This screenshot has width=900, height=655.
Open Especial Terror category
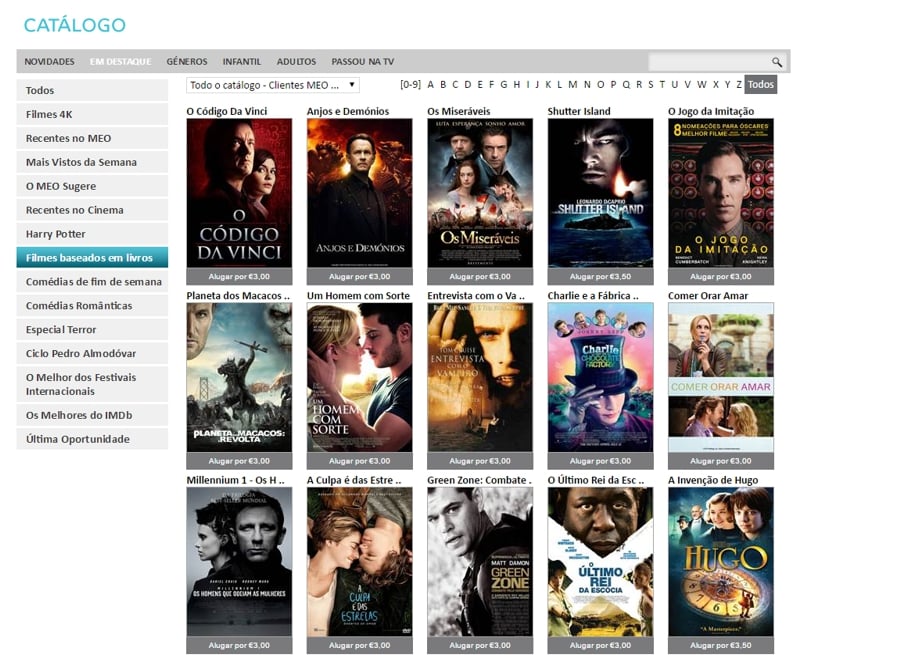click(x=92, y=330)
